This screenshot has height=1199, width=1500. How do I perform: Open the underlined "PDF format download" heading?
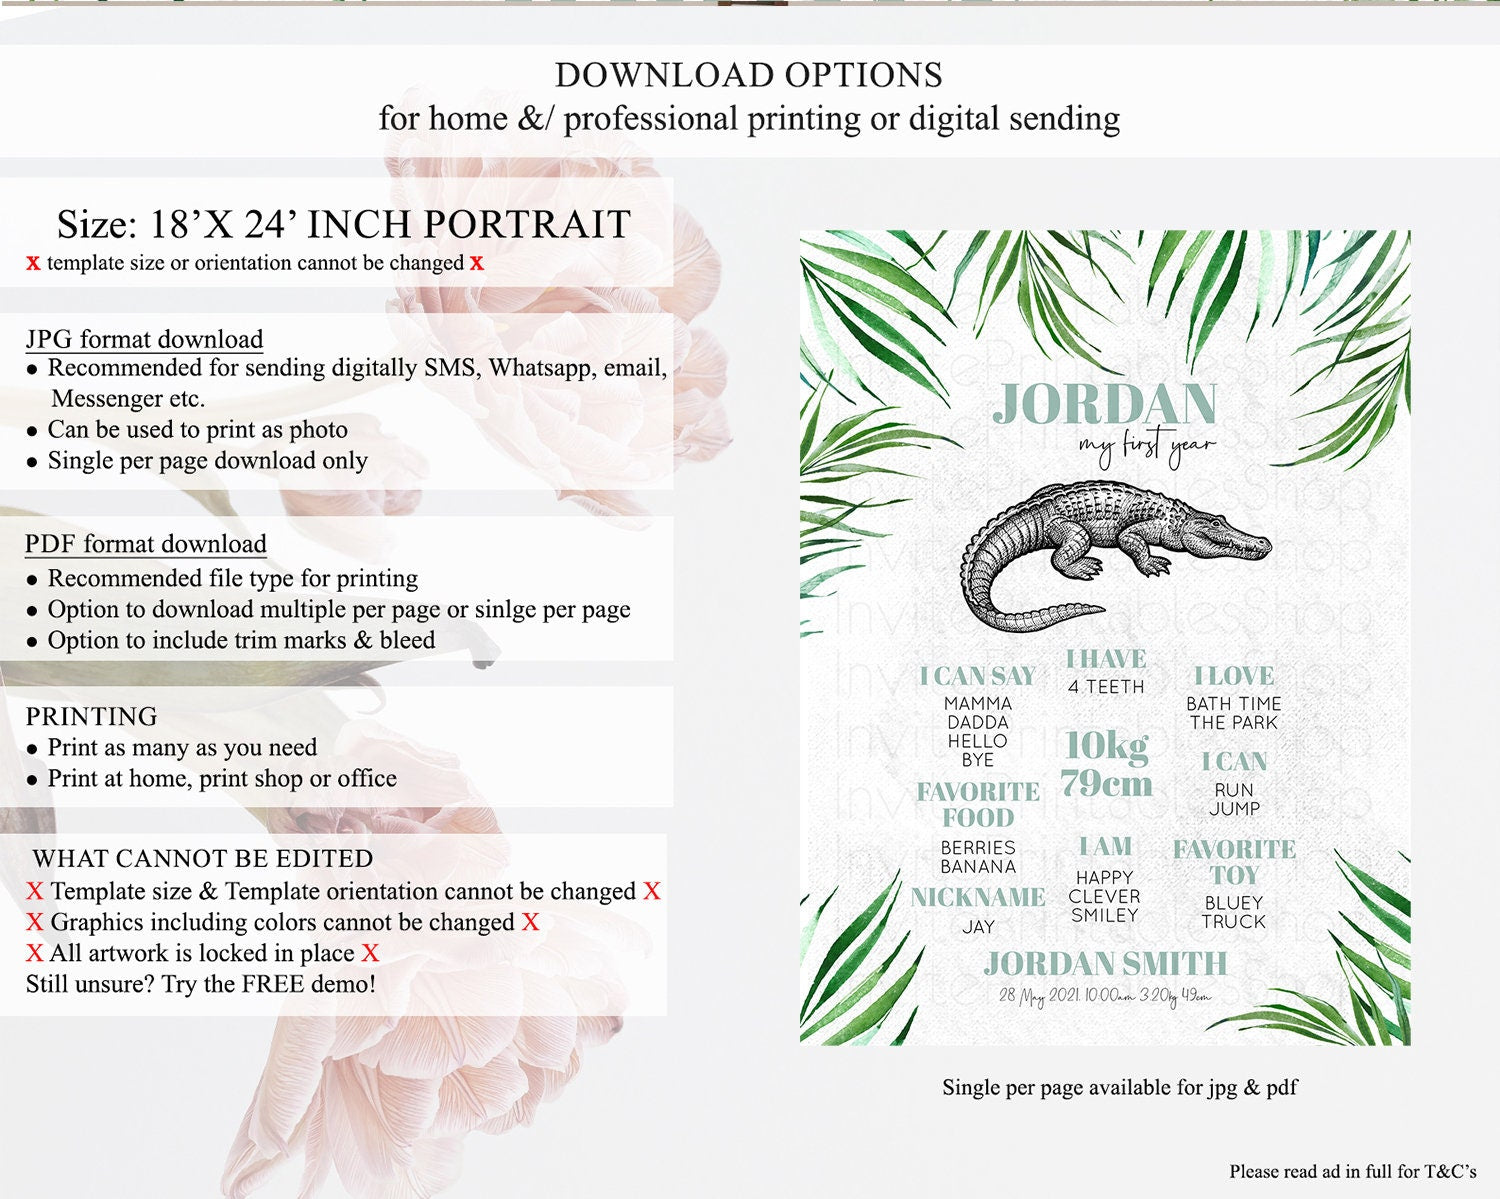coord(146,544)
